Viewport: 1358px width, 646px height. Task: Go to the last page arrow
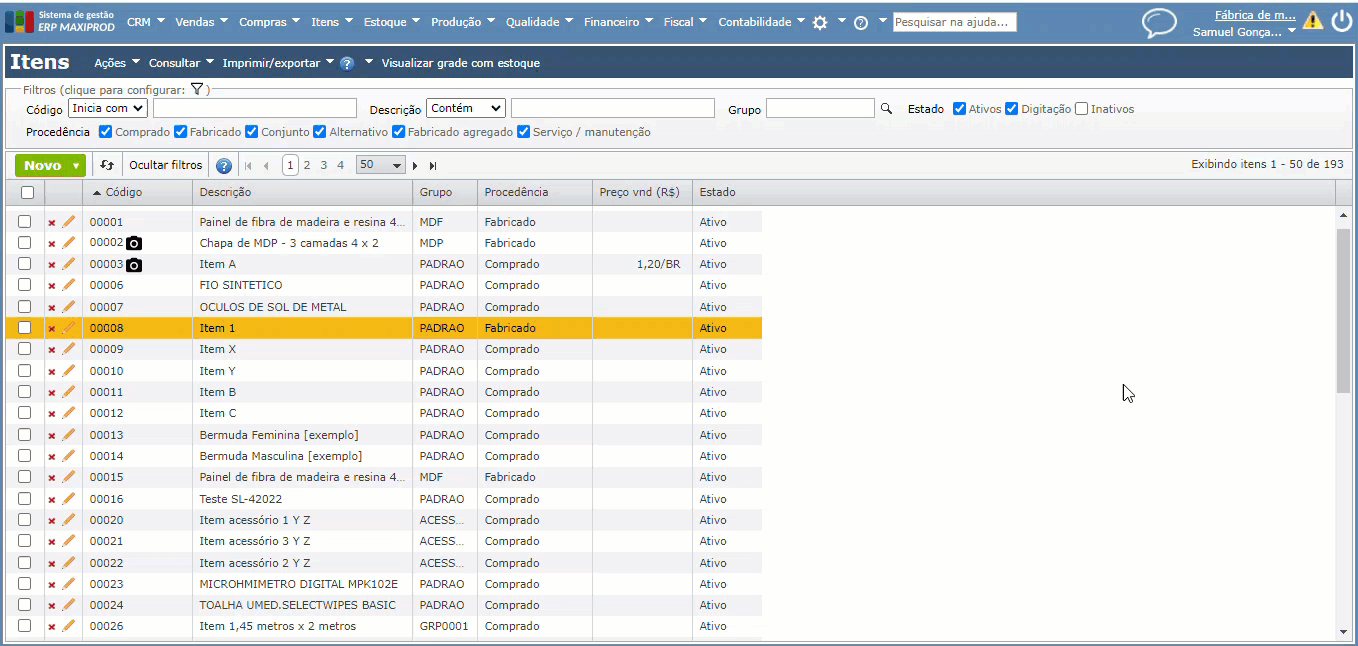point(433,166)
